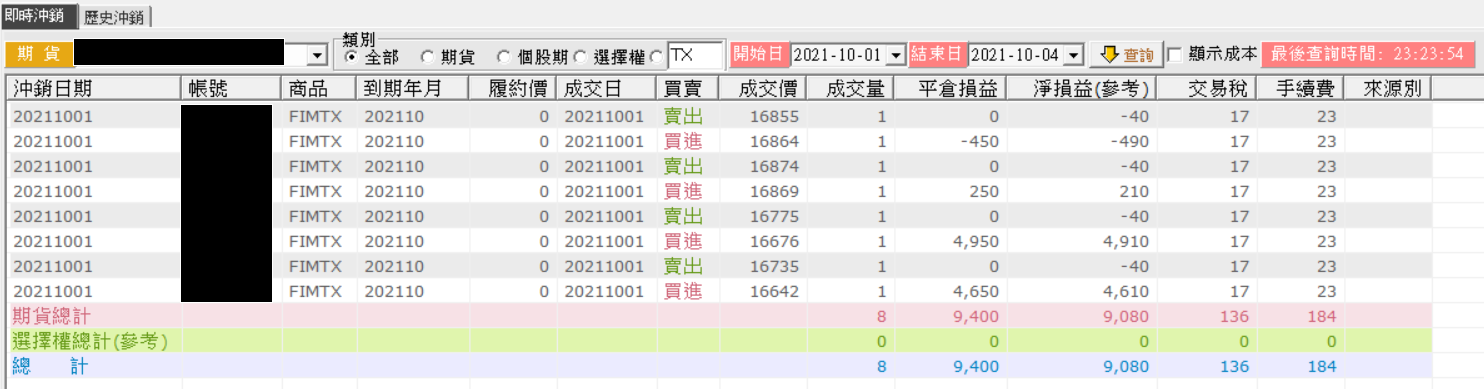The height and width of the screenshot is (389, 1484).
Task: Switch to the 即時沖銷 tab
Action: coord(39,15)
